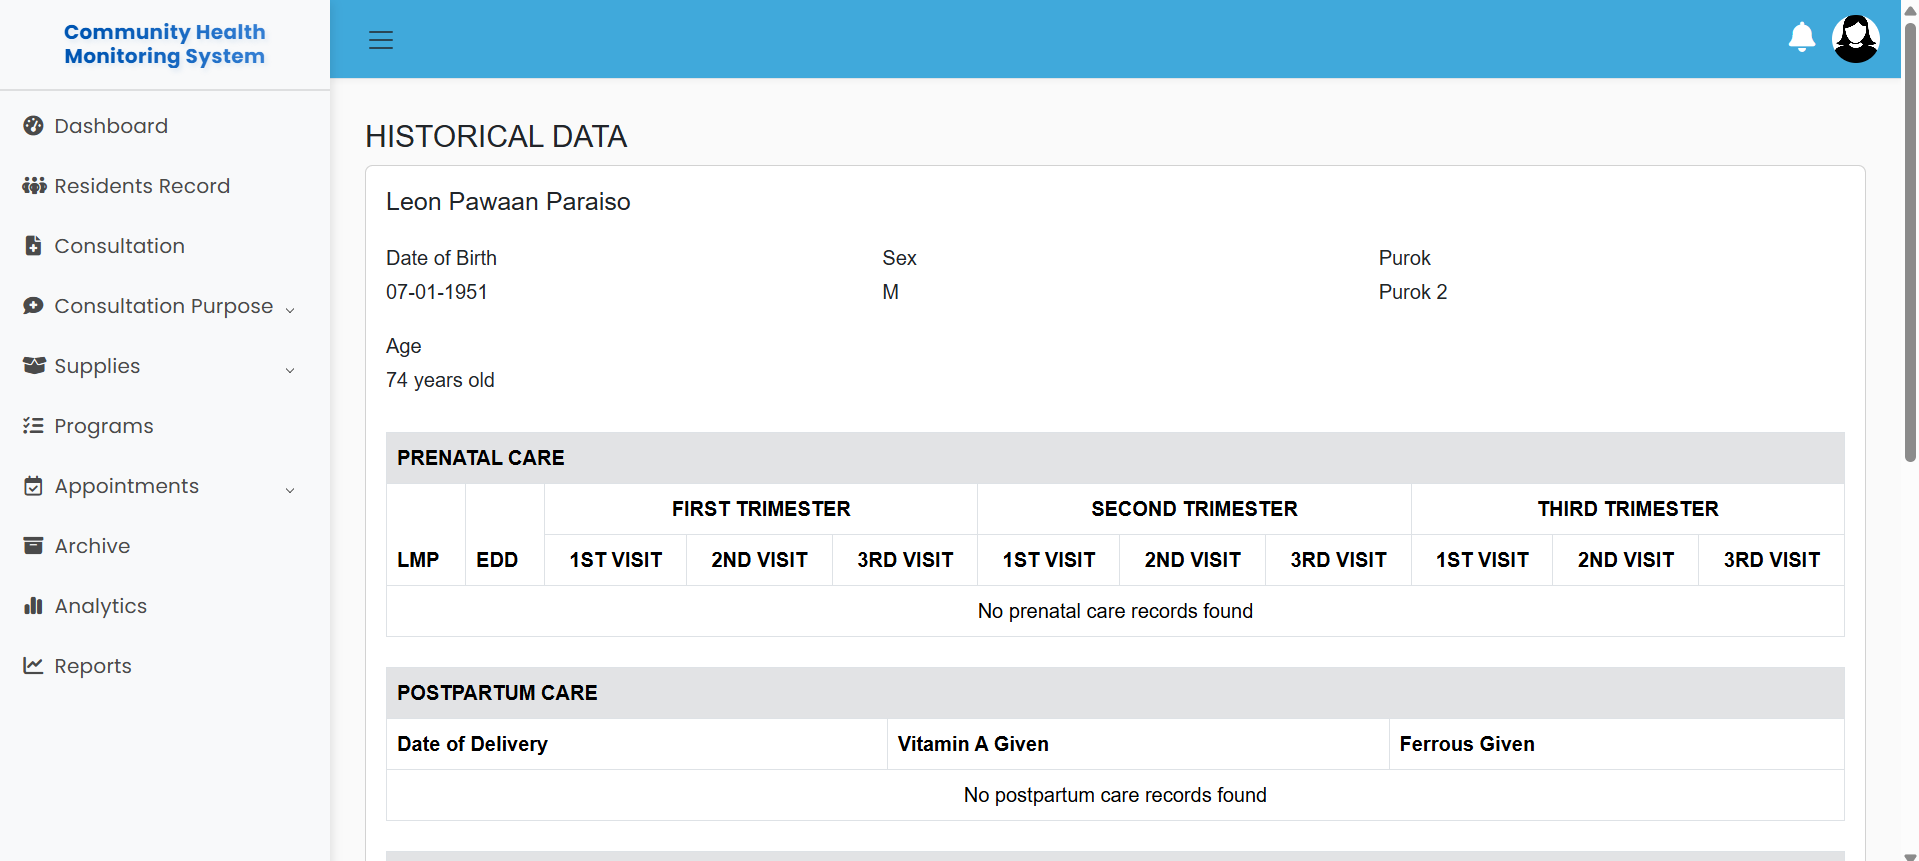Click the Reports line chart icon
Image resolution: width=1919 pixels, height=861 pixels.
[x=34, y=666]
